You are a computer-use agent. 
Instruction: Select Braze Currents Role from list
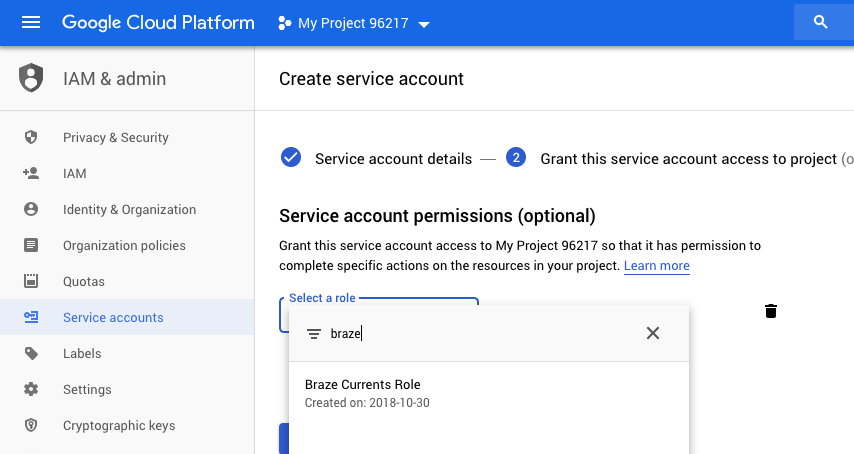tap(489, 394)
